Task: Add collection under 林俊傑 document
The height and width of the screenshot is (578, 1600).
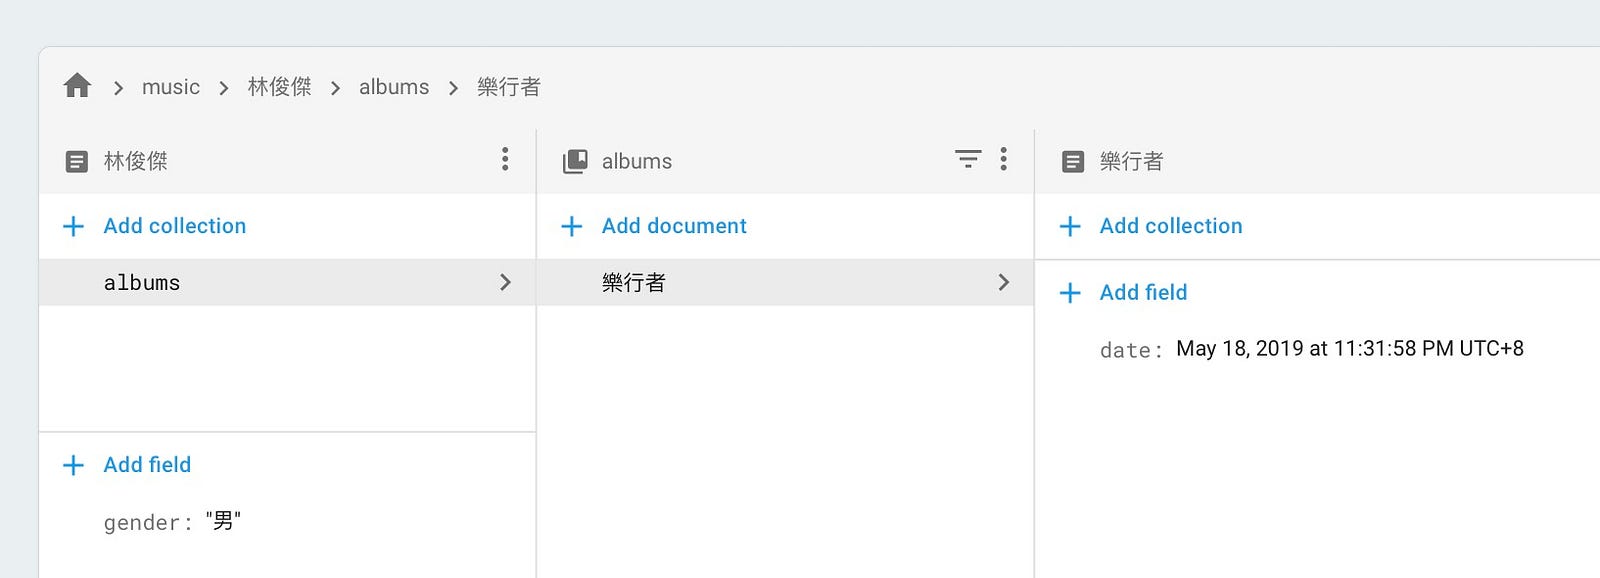Action: 155,226
